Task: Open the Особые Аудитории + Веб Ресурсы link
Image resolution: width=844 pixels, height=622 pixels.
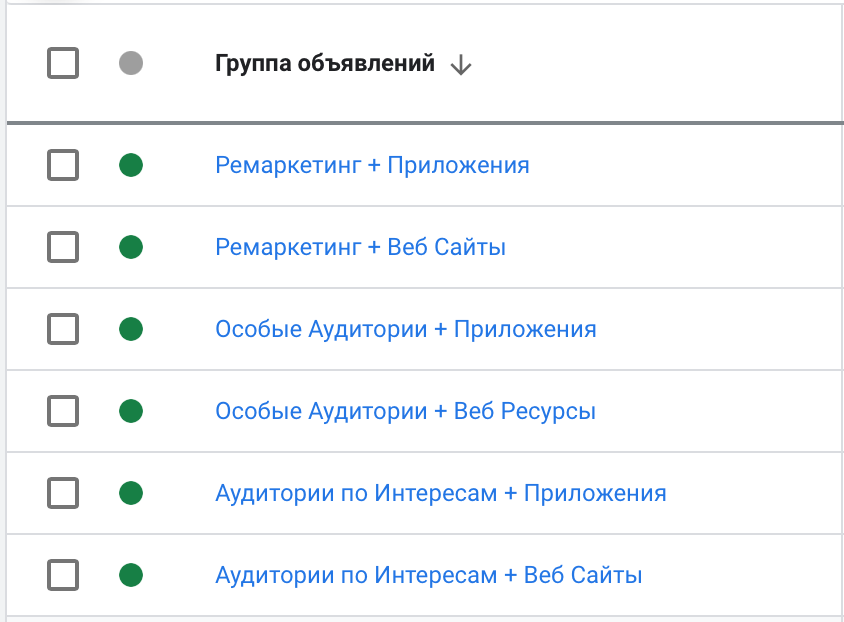Action: [405, 411]
